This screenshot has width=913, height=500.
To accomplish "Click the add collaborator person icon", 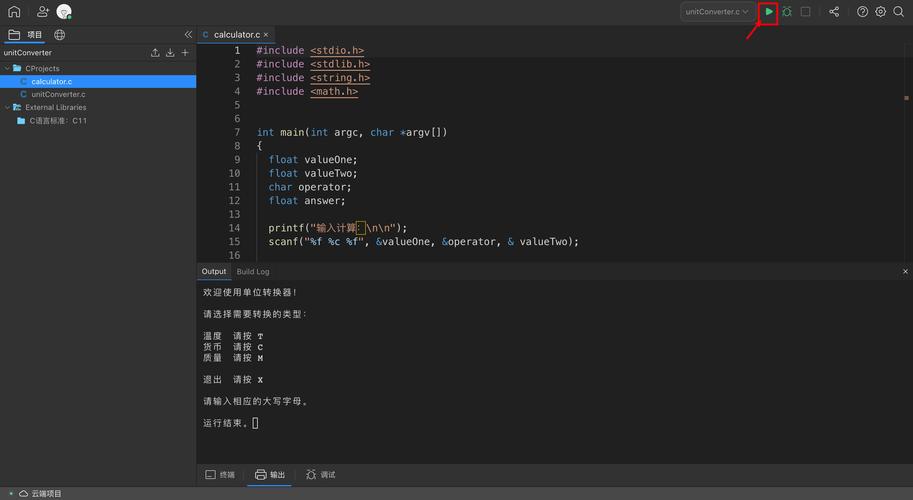I will point(42,12).
